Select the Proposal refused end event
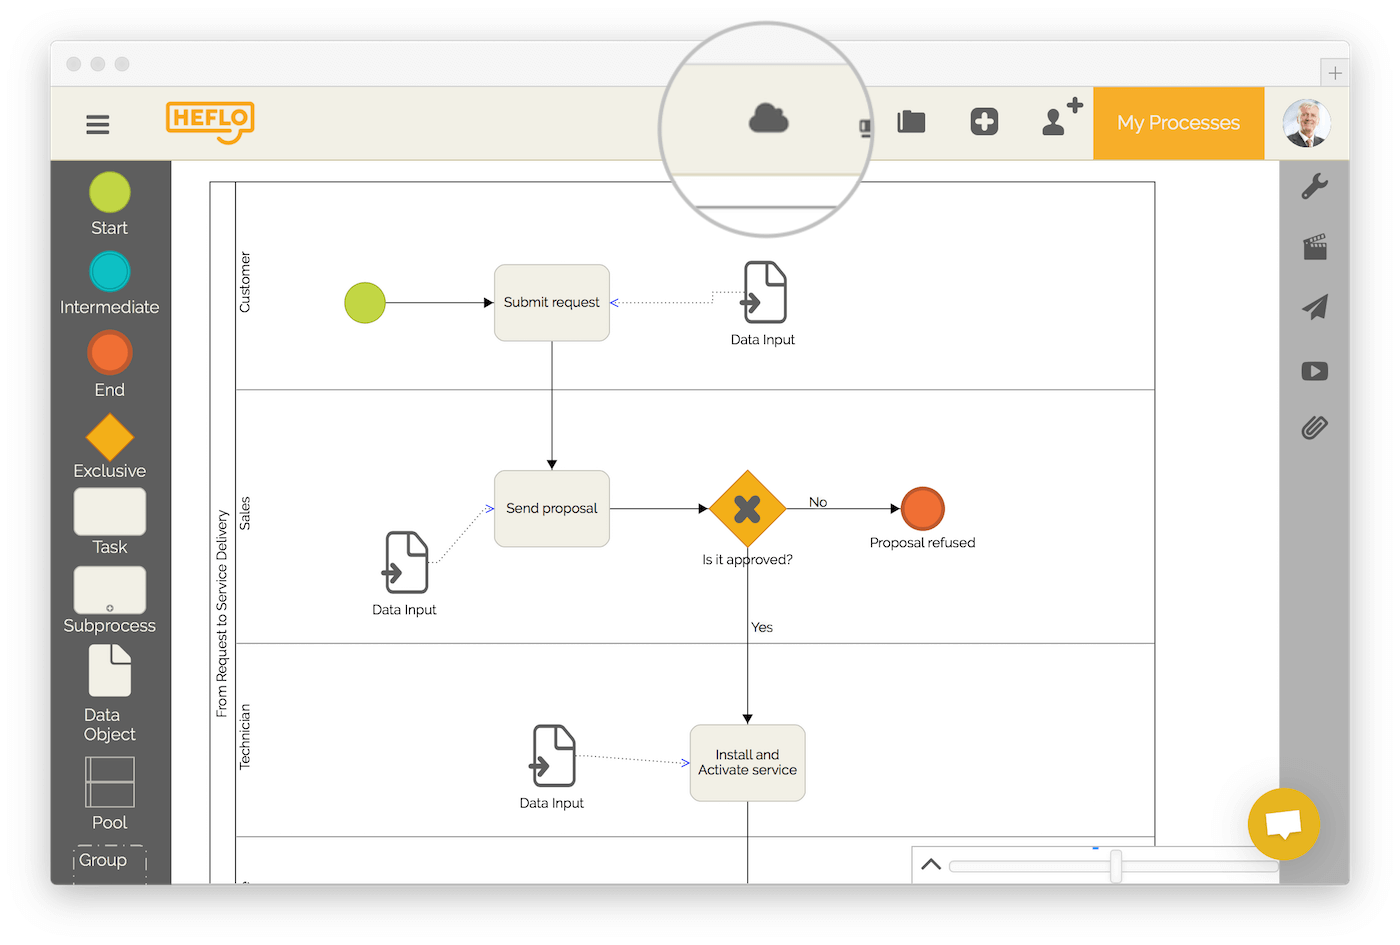 [x=923, y=509]
